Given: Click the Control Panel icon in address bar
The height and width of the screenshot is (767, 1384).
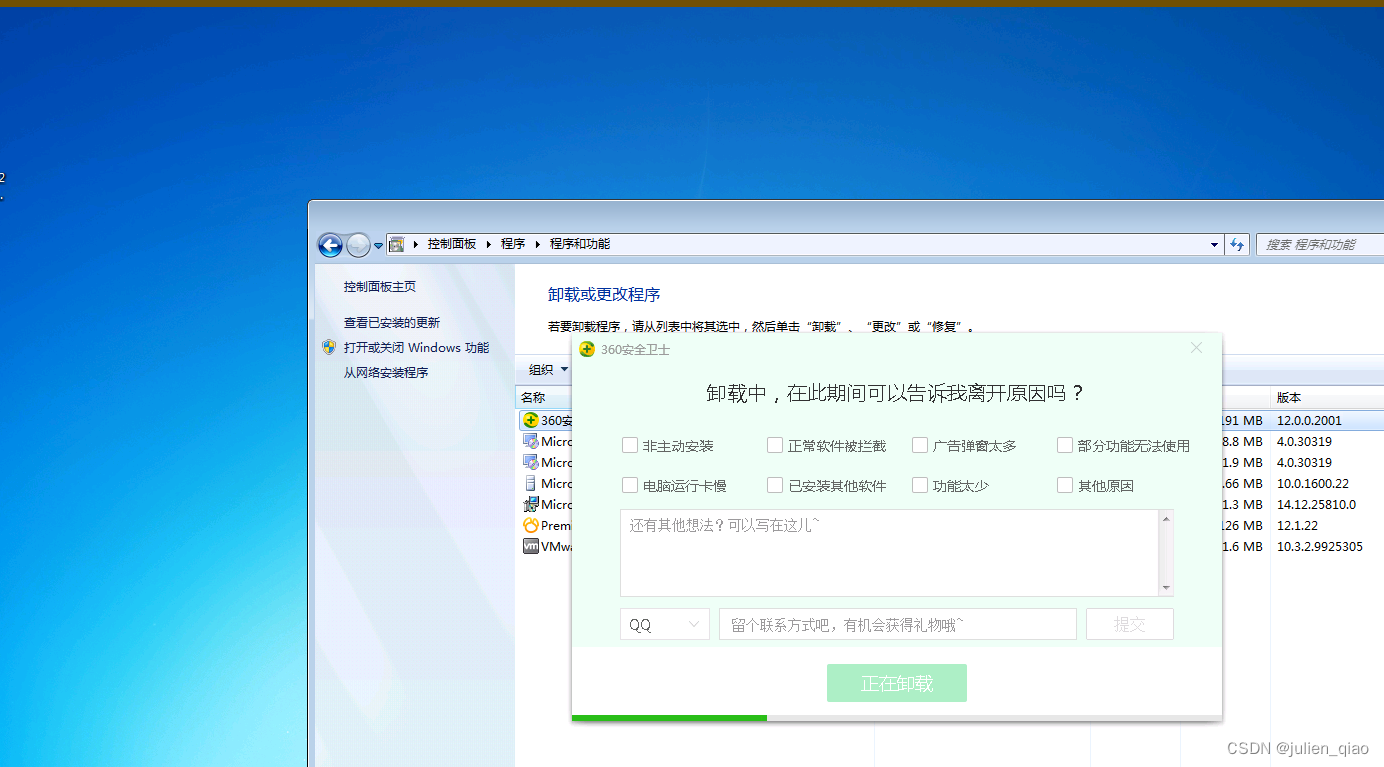Looking at the screenshot, I should tap(397, 244).
